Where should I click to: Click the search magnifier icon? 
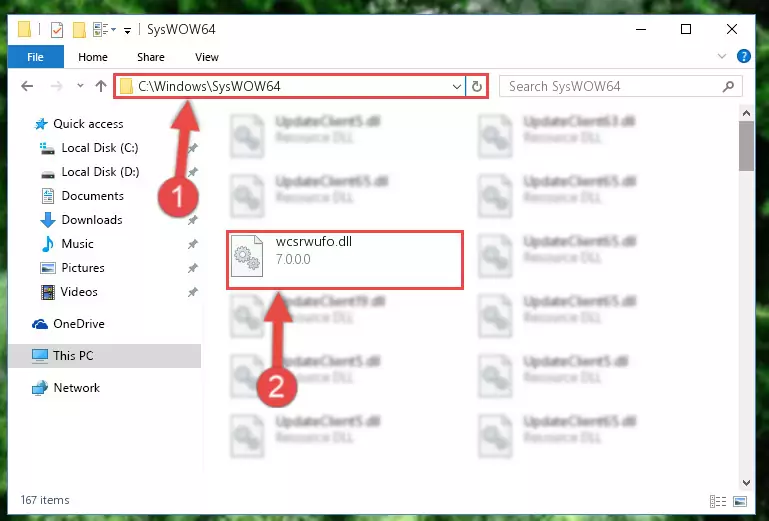[728, 87]
